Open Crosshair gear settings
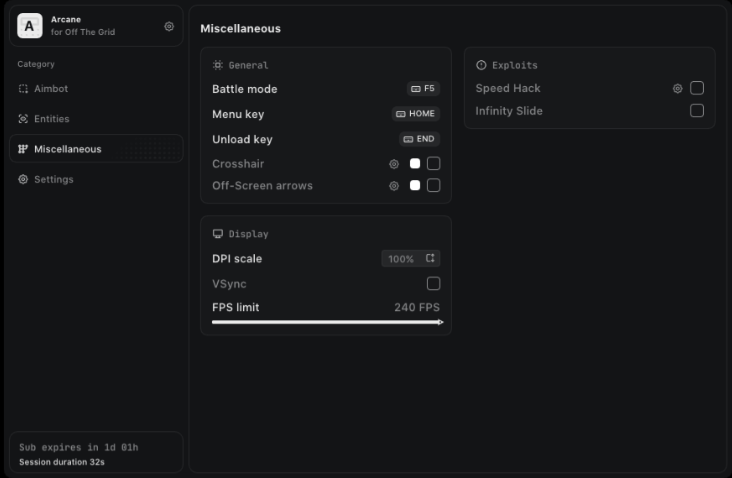The width and height of the screenshot is (732, 478). coord(394,163)
